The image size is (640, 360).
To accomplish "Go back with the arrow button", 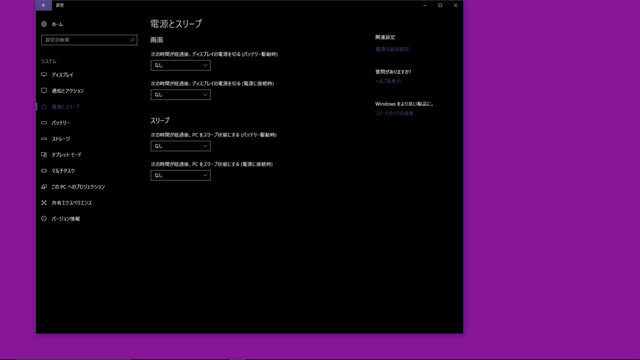I will pyautogui.click(x=44, y=5).
